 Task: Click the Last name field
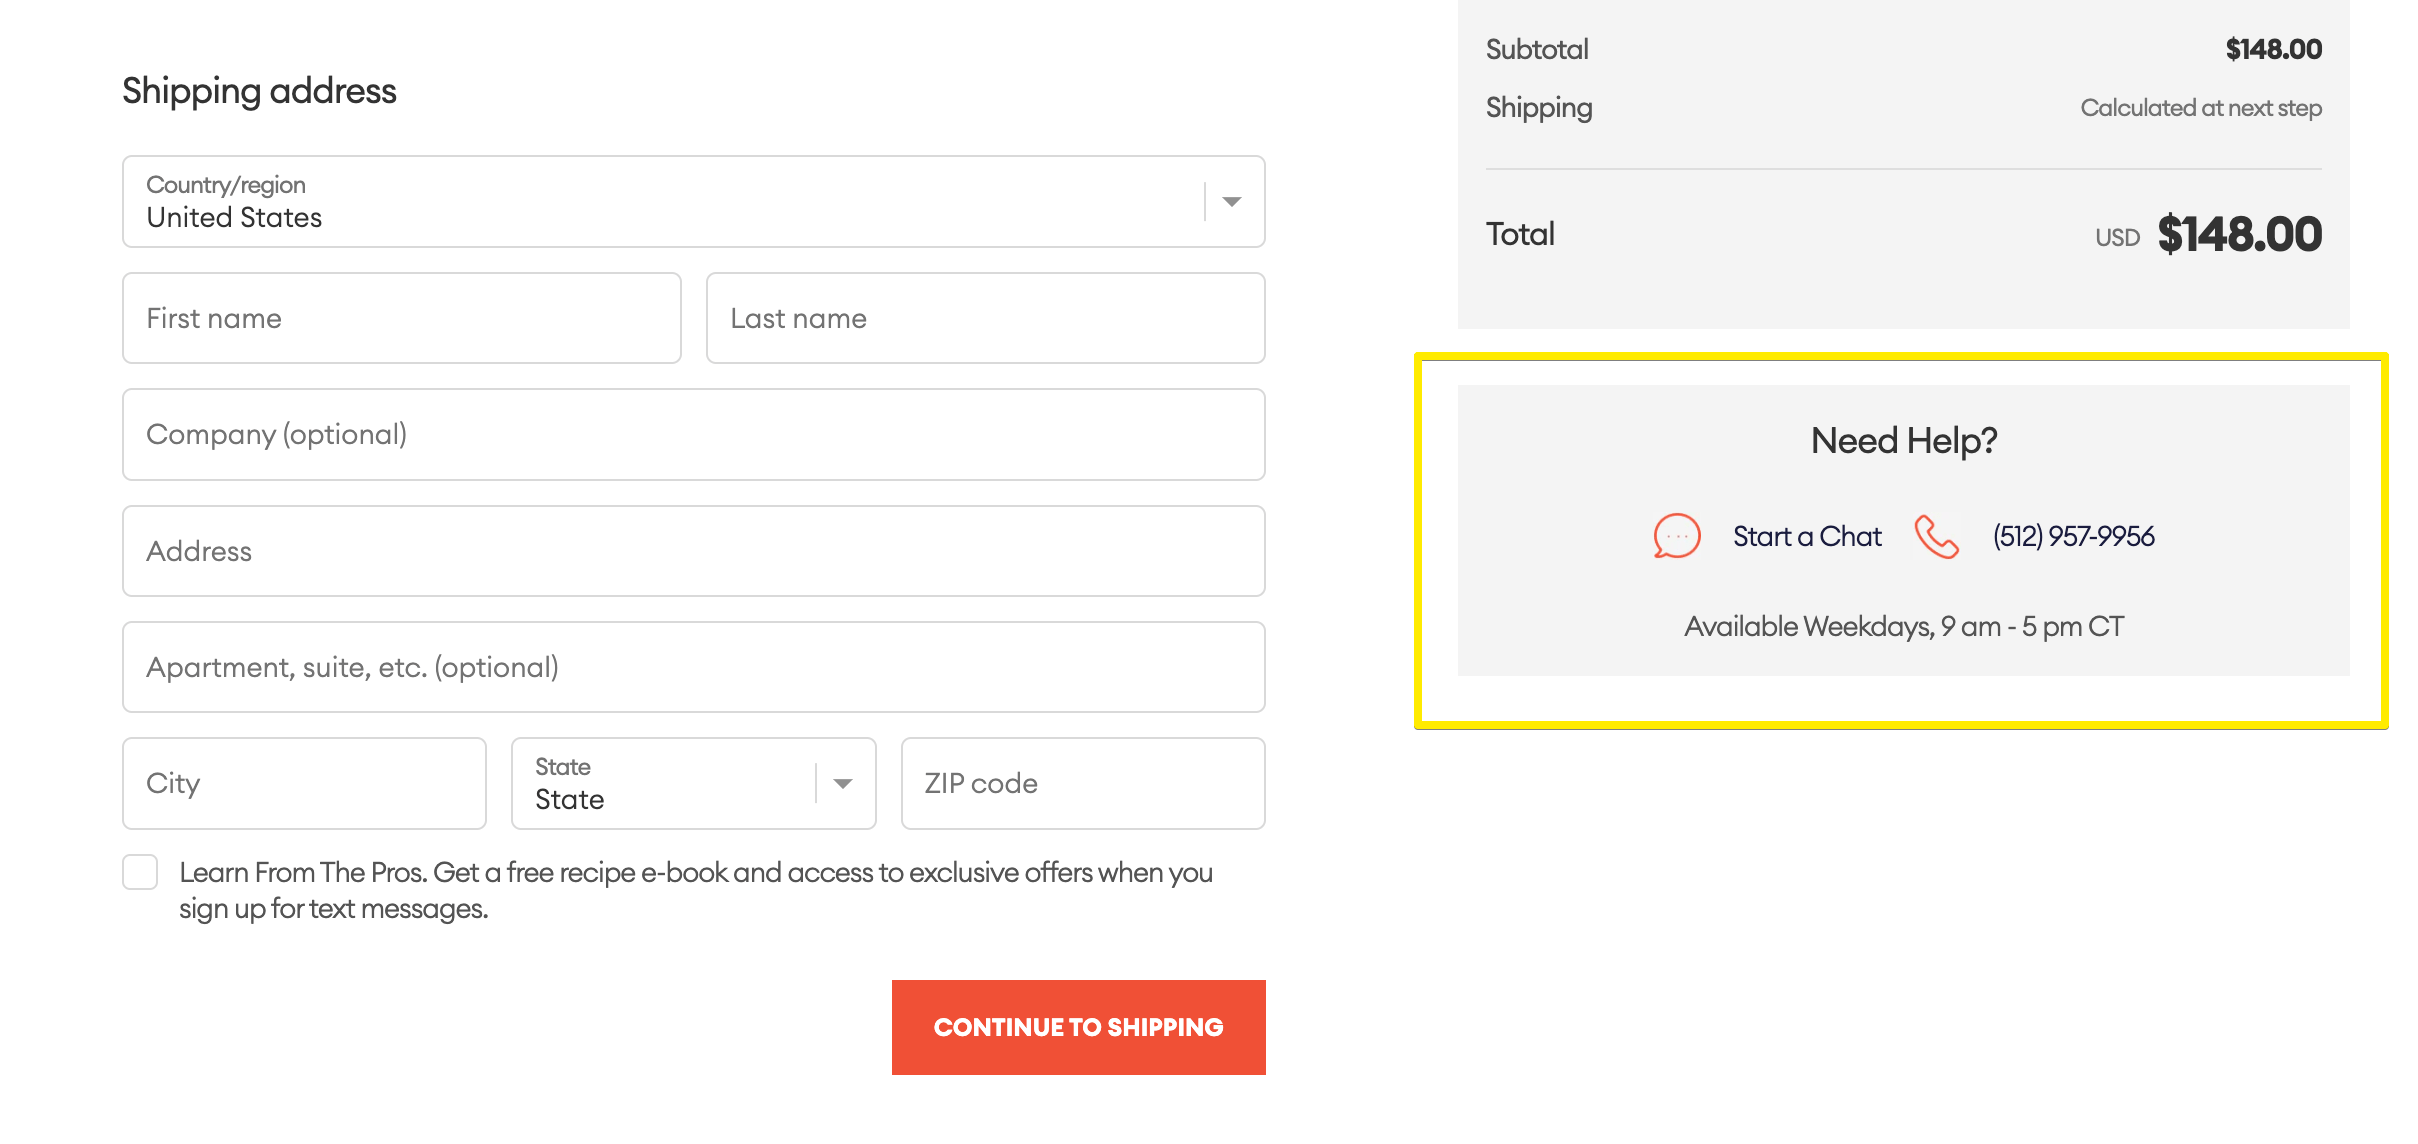point(985,318)
